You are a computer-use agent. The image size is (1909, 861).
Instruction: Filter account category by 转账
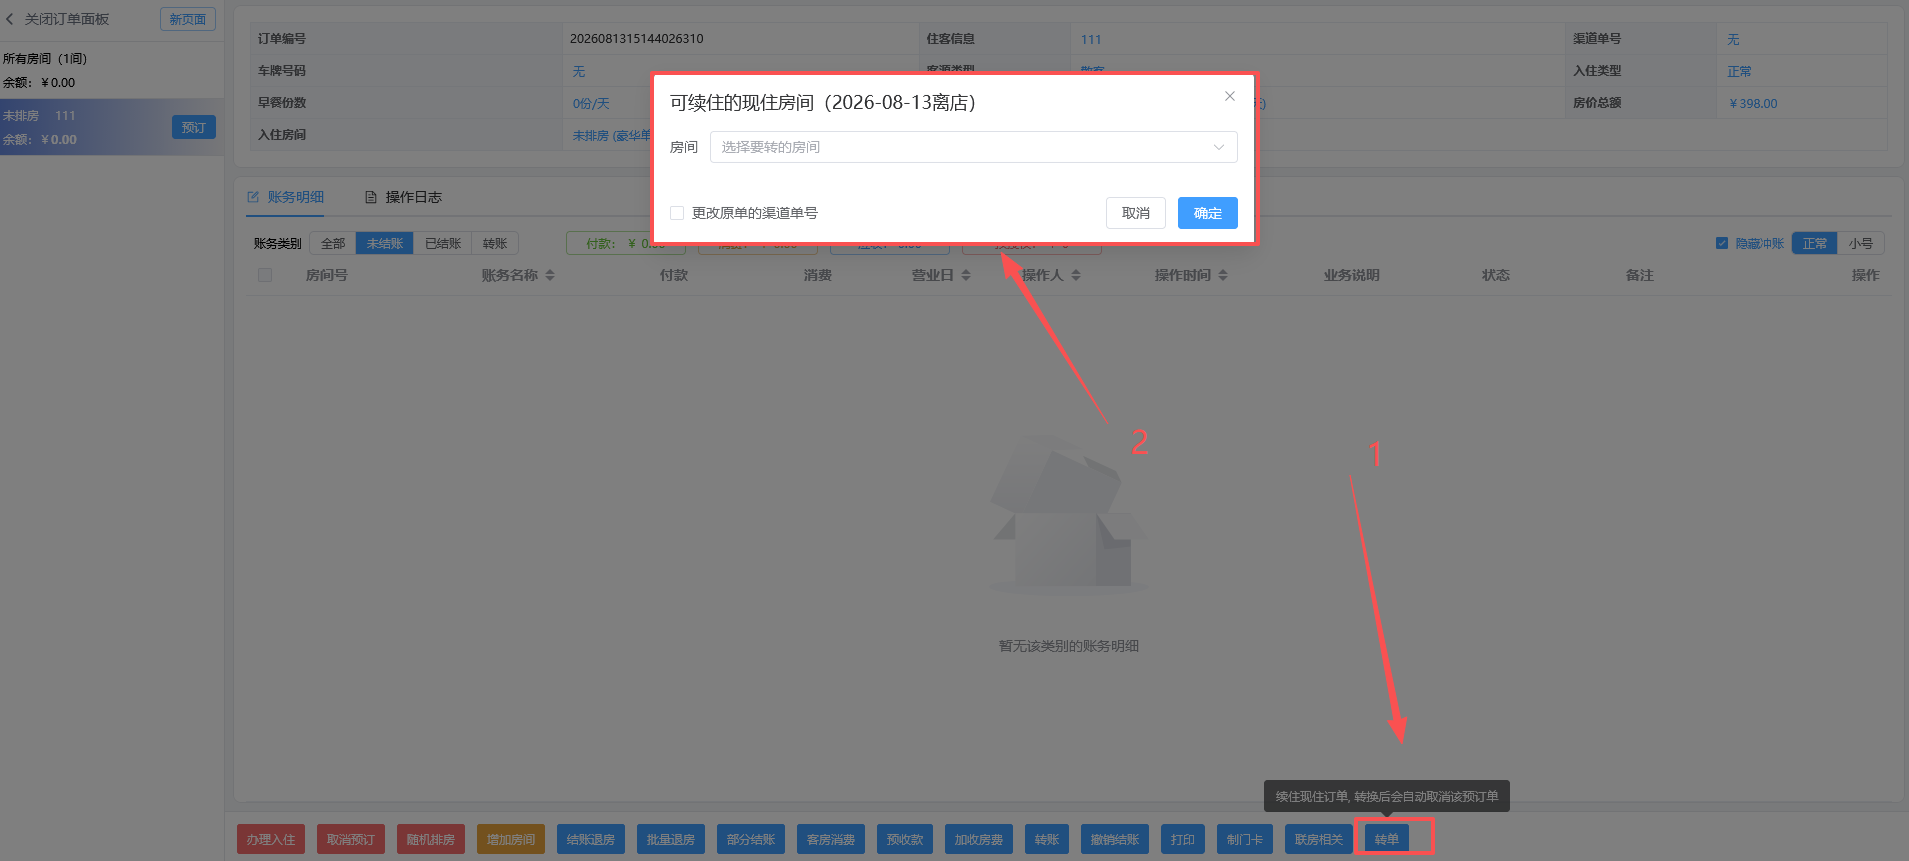[495, 243]
